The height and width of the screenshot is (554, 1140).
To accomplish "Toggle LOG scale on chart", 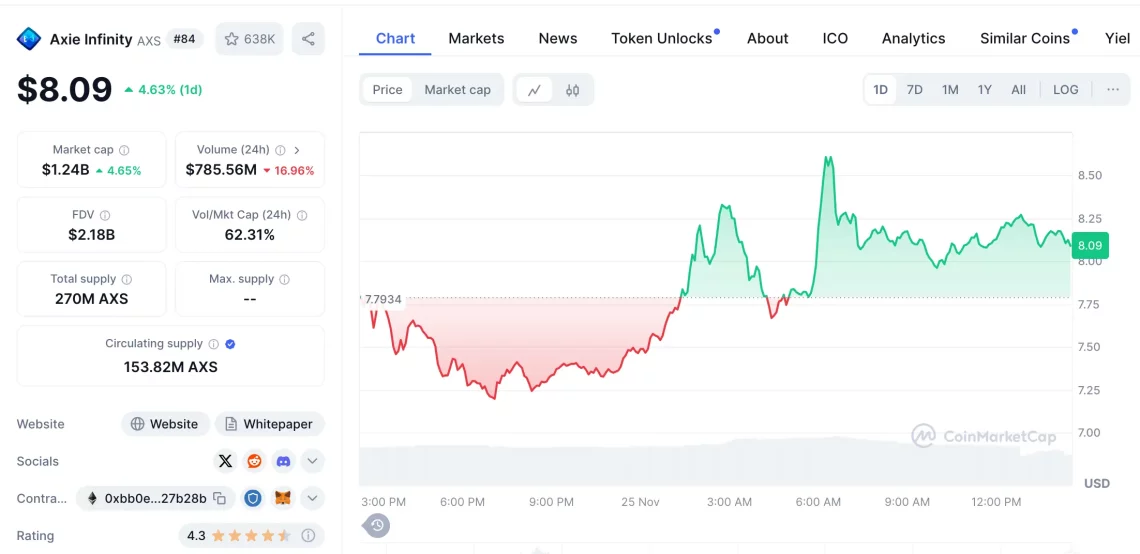I will click(x=1066, y=90).
